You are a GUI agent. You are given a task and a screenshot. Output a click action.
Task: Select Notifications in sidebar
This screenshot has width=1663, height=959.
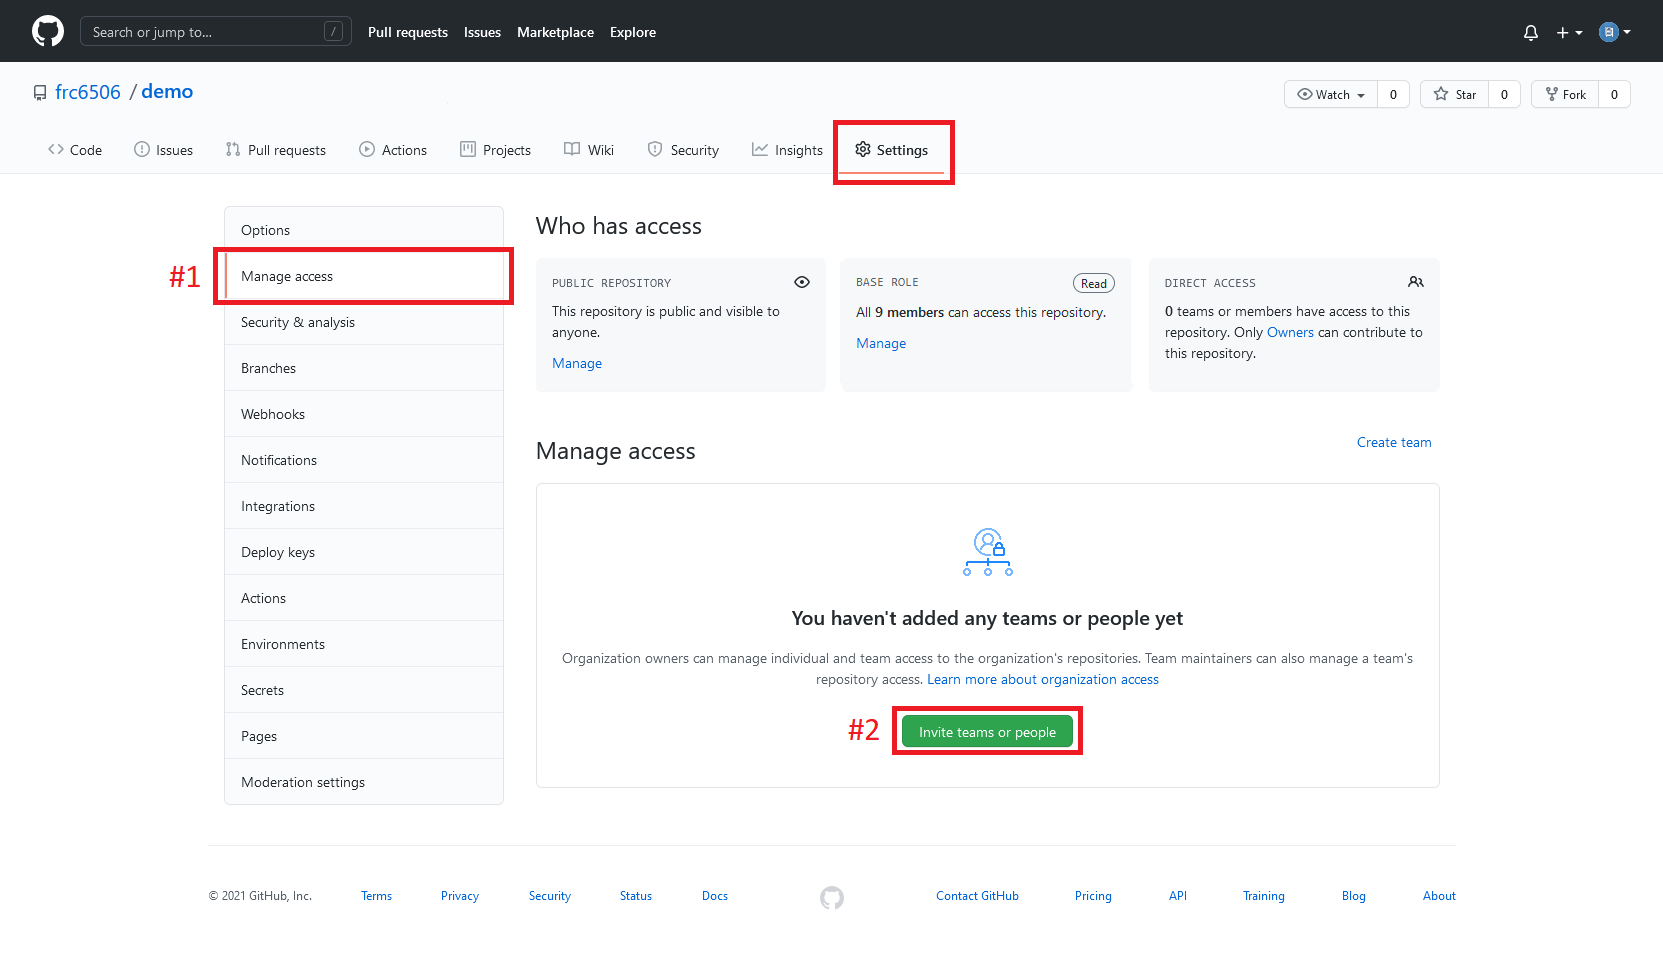pos(364,460)
